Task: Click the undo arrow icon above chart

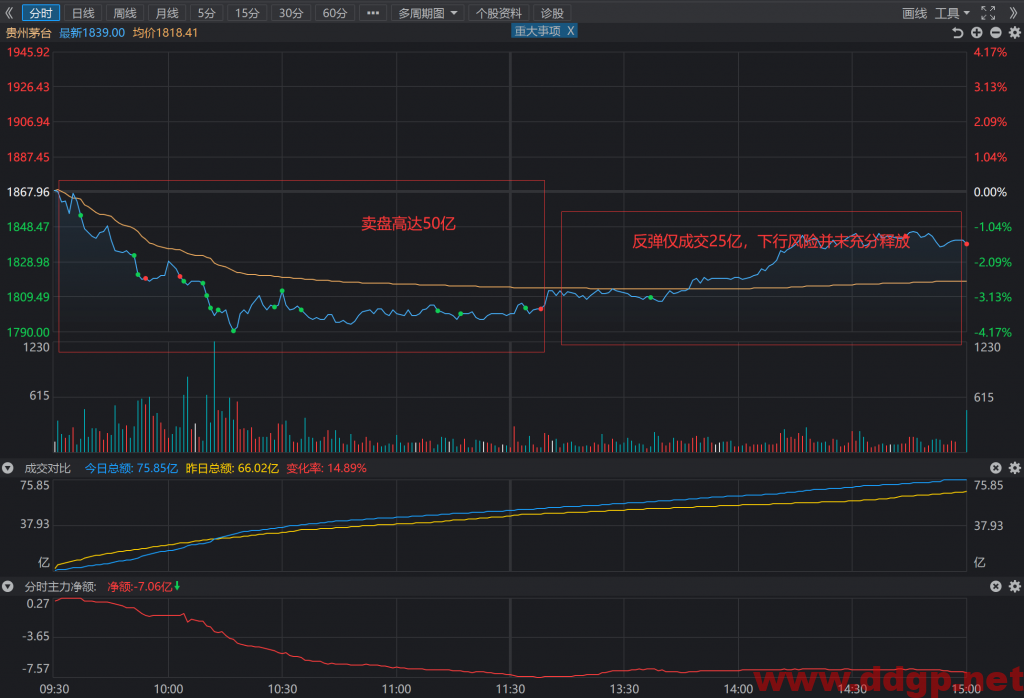Action: (957, 33)
